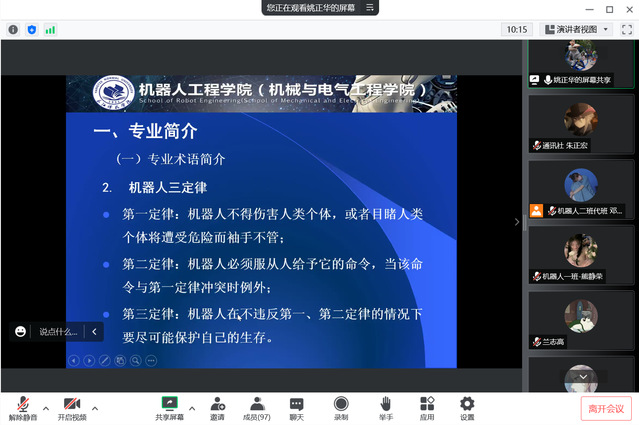The width and height of the screenshot is (639, 425).
Task: Open the apps (应用) icon
Action: pyautogui.click(x=427, y=404)
